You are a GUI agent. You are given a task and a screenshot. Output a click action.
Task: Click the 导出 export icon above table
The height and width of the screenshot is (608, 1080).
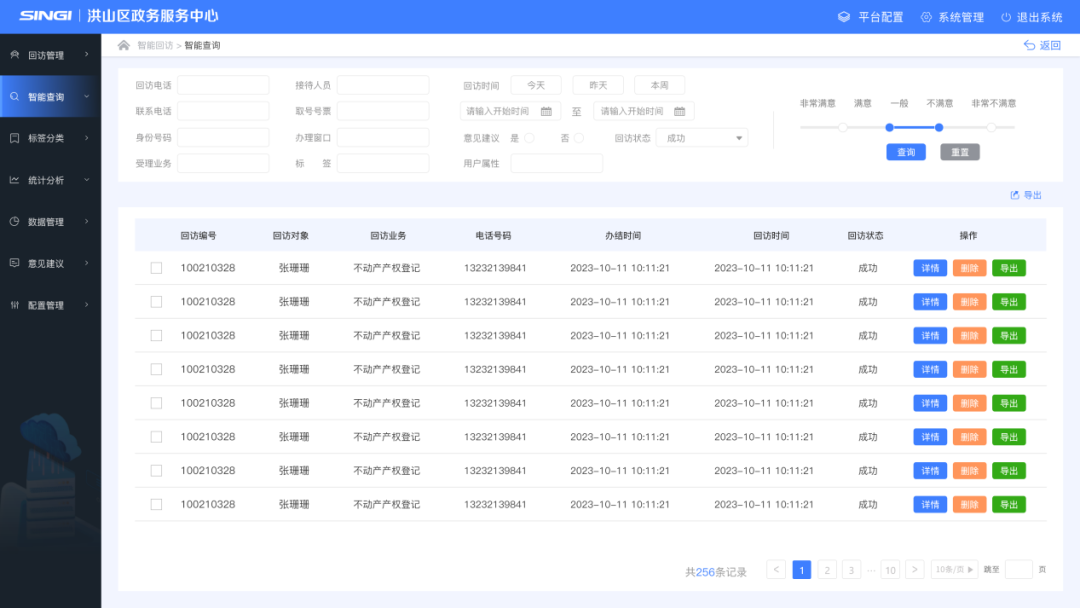pos(1015,195)
